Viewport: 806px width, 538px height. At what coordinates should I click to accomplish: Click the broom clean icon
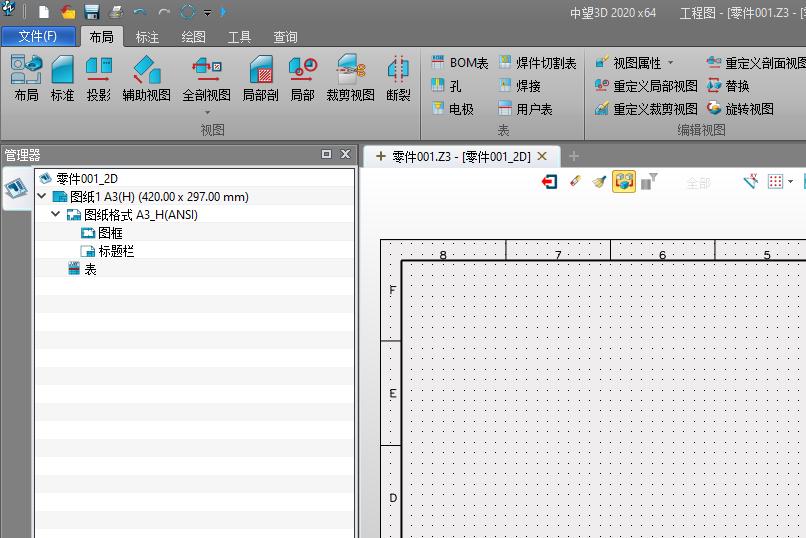[x=599, y=181]
